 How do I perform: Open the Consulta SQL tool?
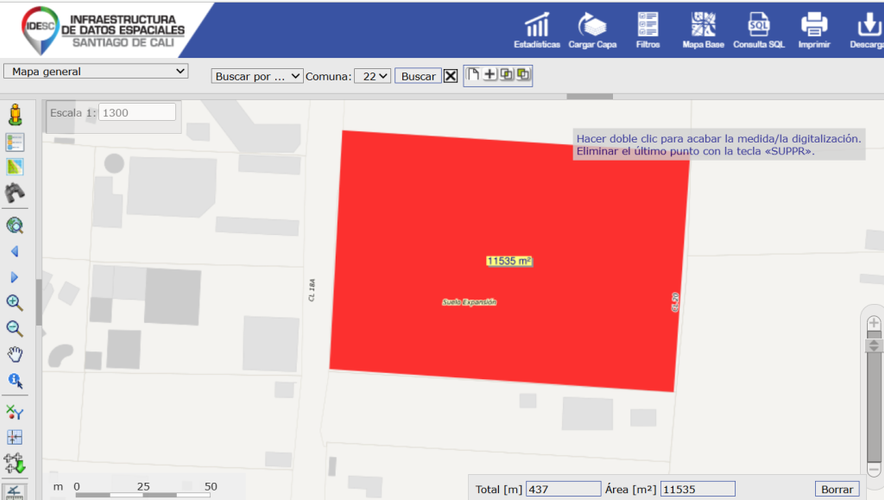click(x=759, y=30)
